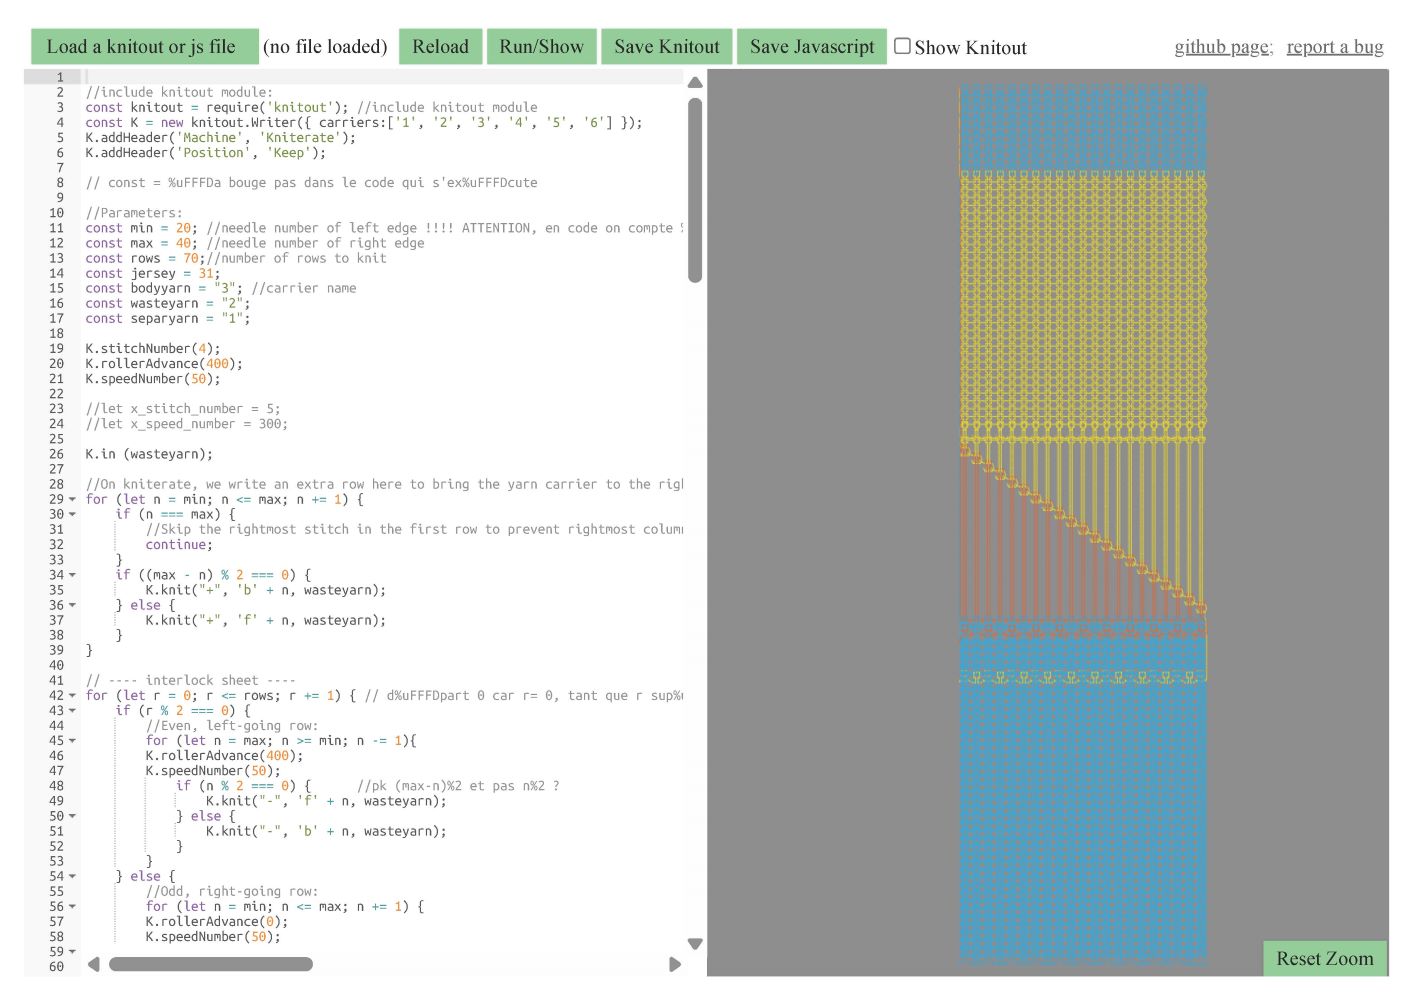1414x1000 pixels.
Task: Collapse interlock for loop at line 42
Action: tap(73, 696)
